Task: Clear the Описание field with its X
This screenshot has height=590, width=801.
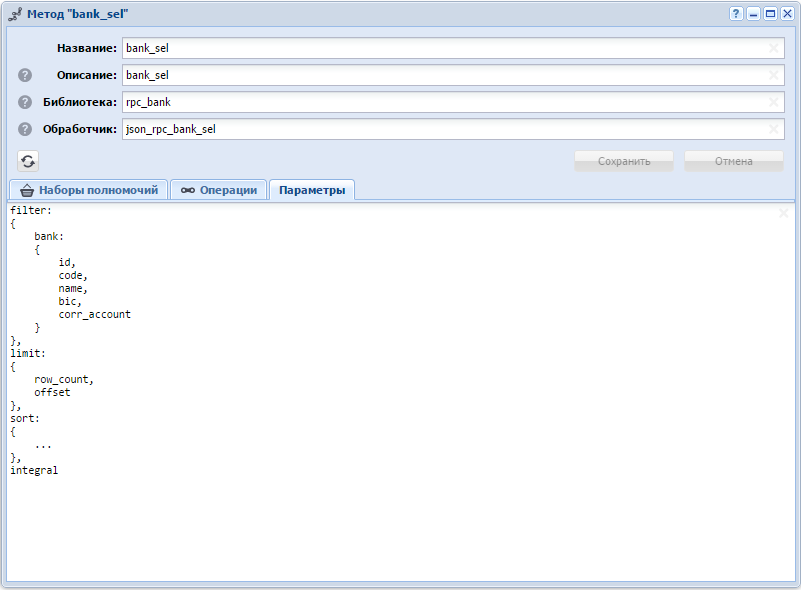Action: (x=773, y=75)
